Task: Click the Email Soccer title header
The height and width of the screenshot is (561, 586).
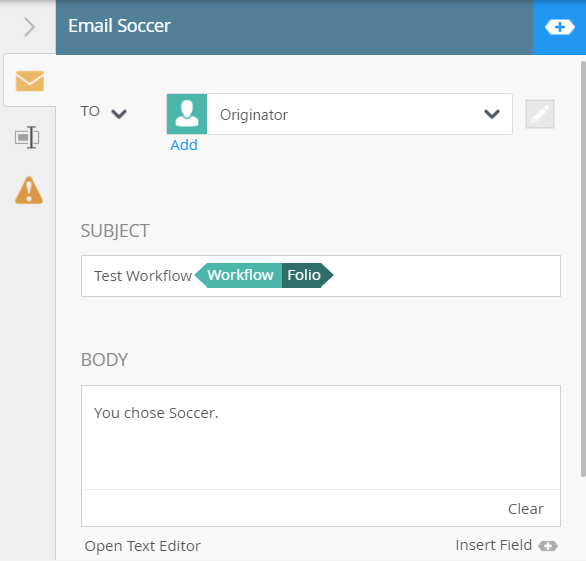Action: pyautogui.click(x=119, y=26)
